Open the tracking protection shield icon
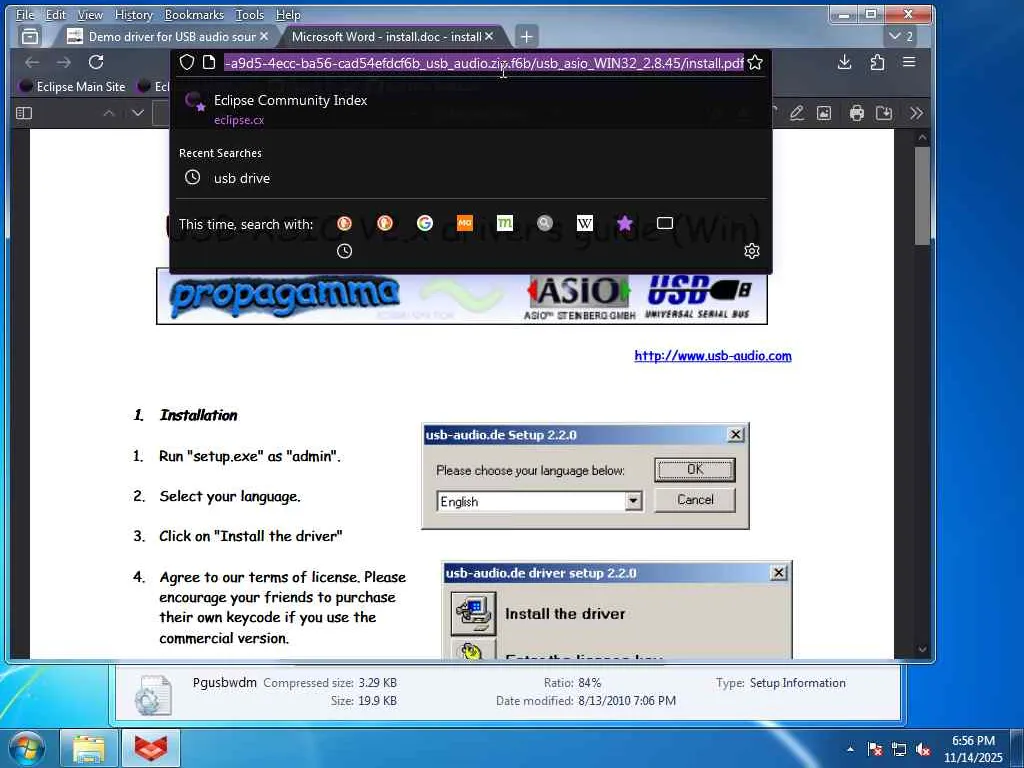 (187, 62)
